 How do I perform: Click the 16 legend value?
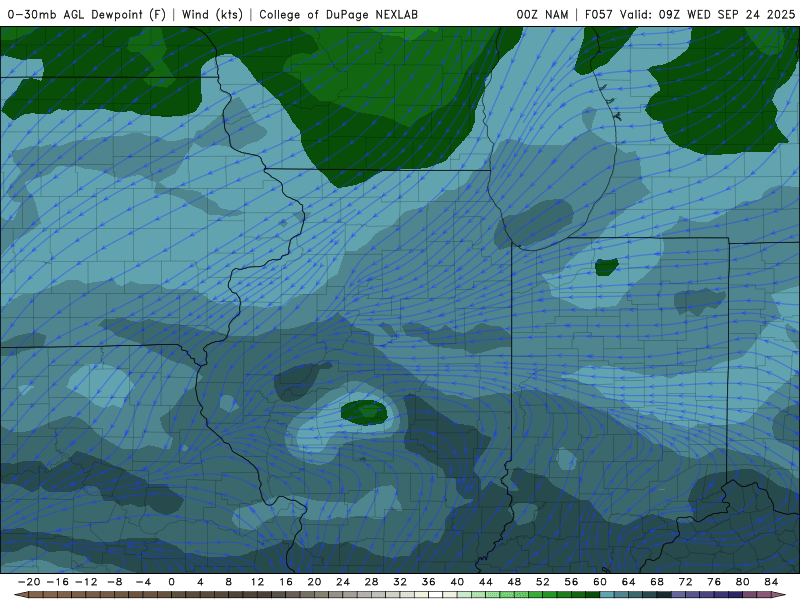tap(286, 582)
